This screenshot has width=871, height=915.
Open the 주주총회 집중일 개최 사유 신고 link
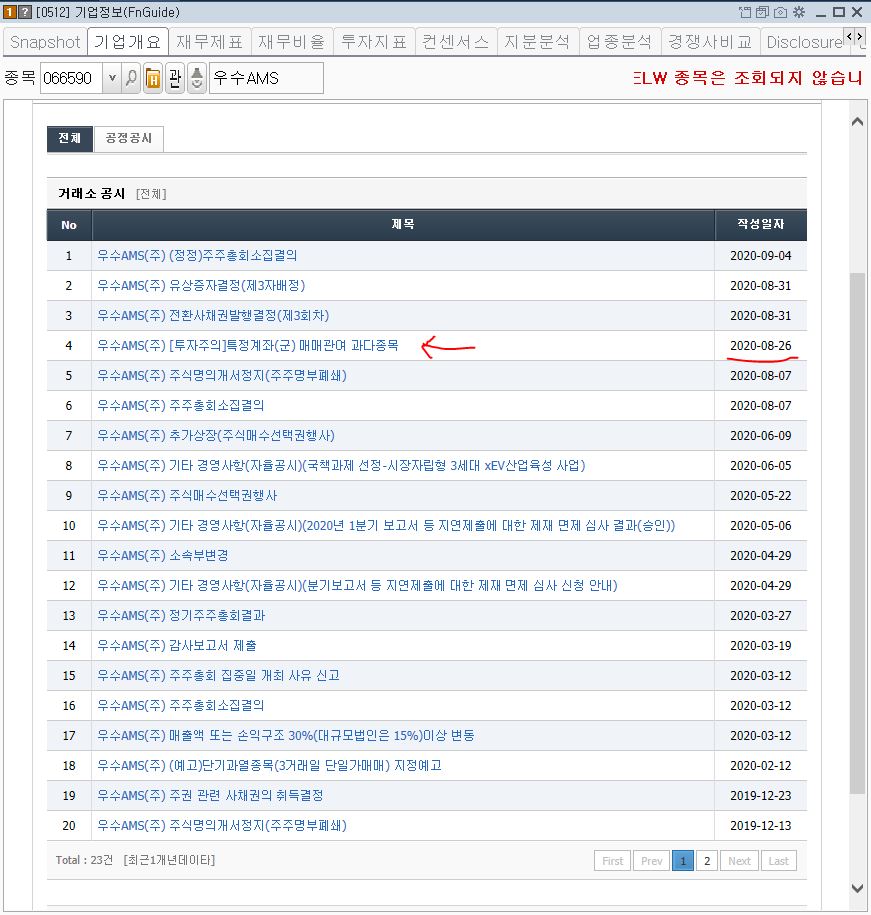[218, 676]
